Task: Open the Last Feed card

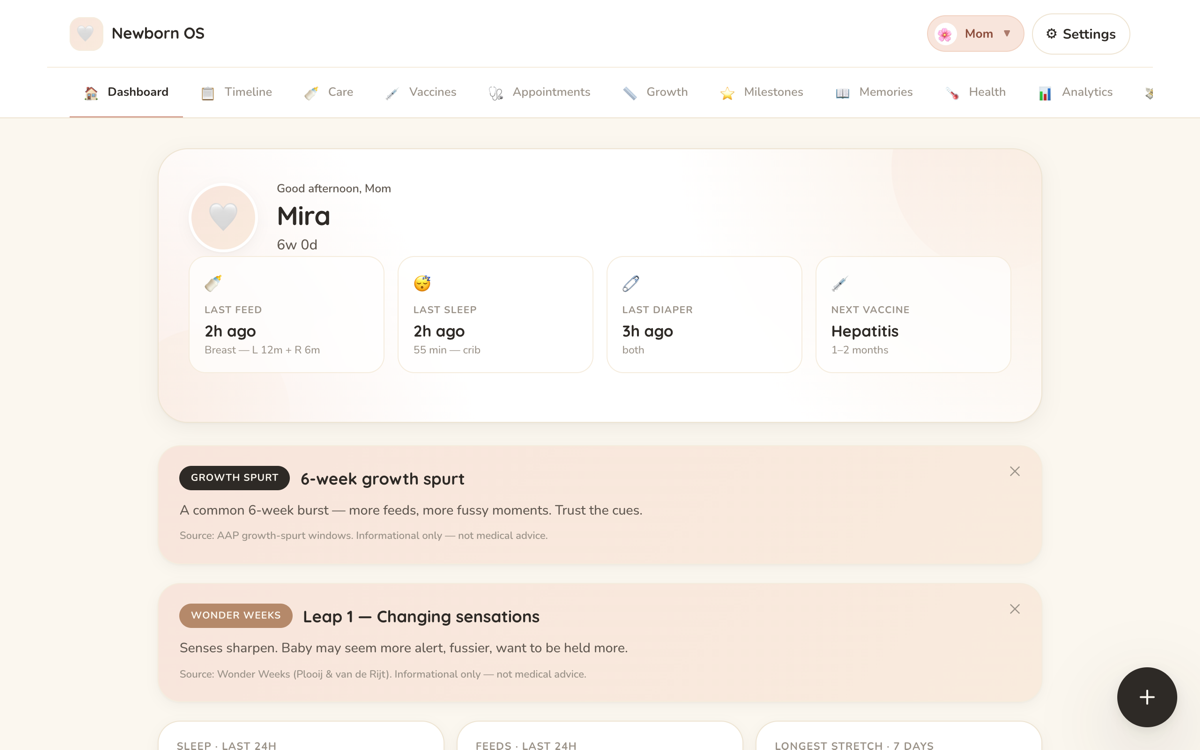Action: click(287, 315)
